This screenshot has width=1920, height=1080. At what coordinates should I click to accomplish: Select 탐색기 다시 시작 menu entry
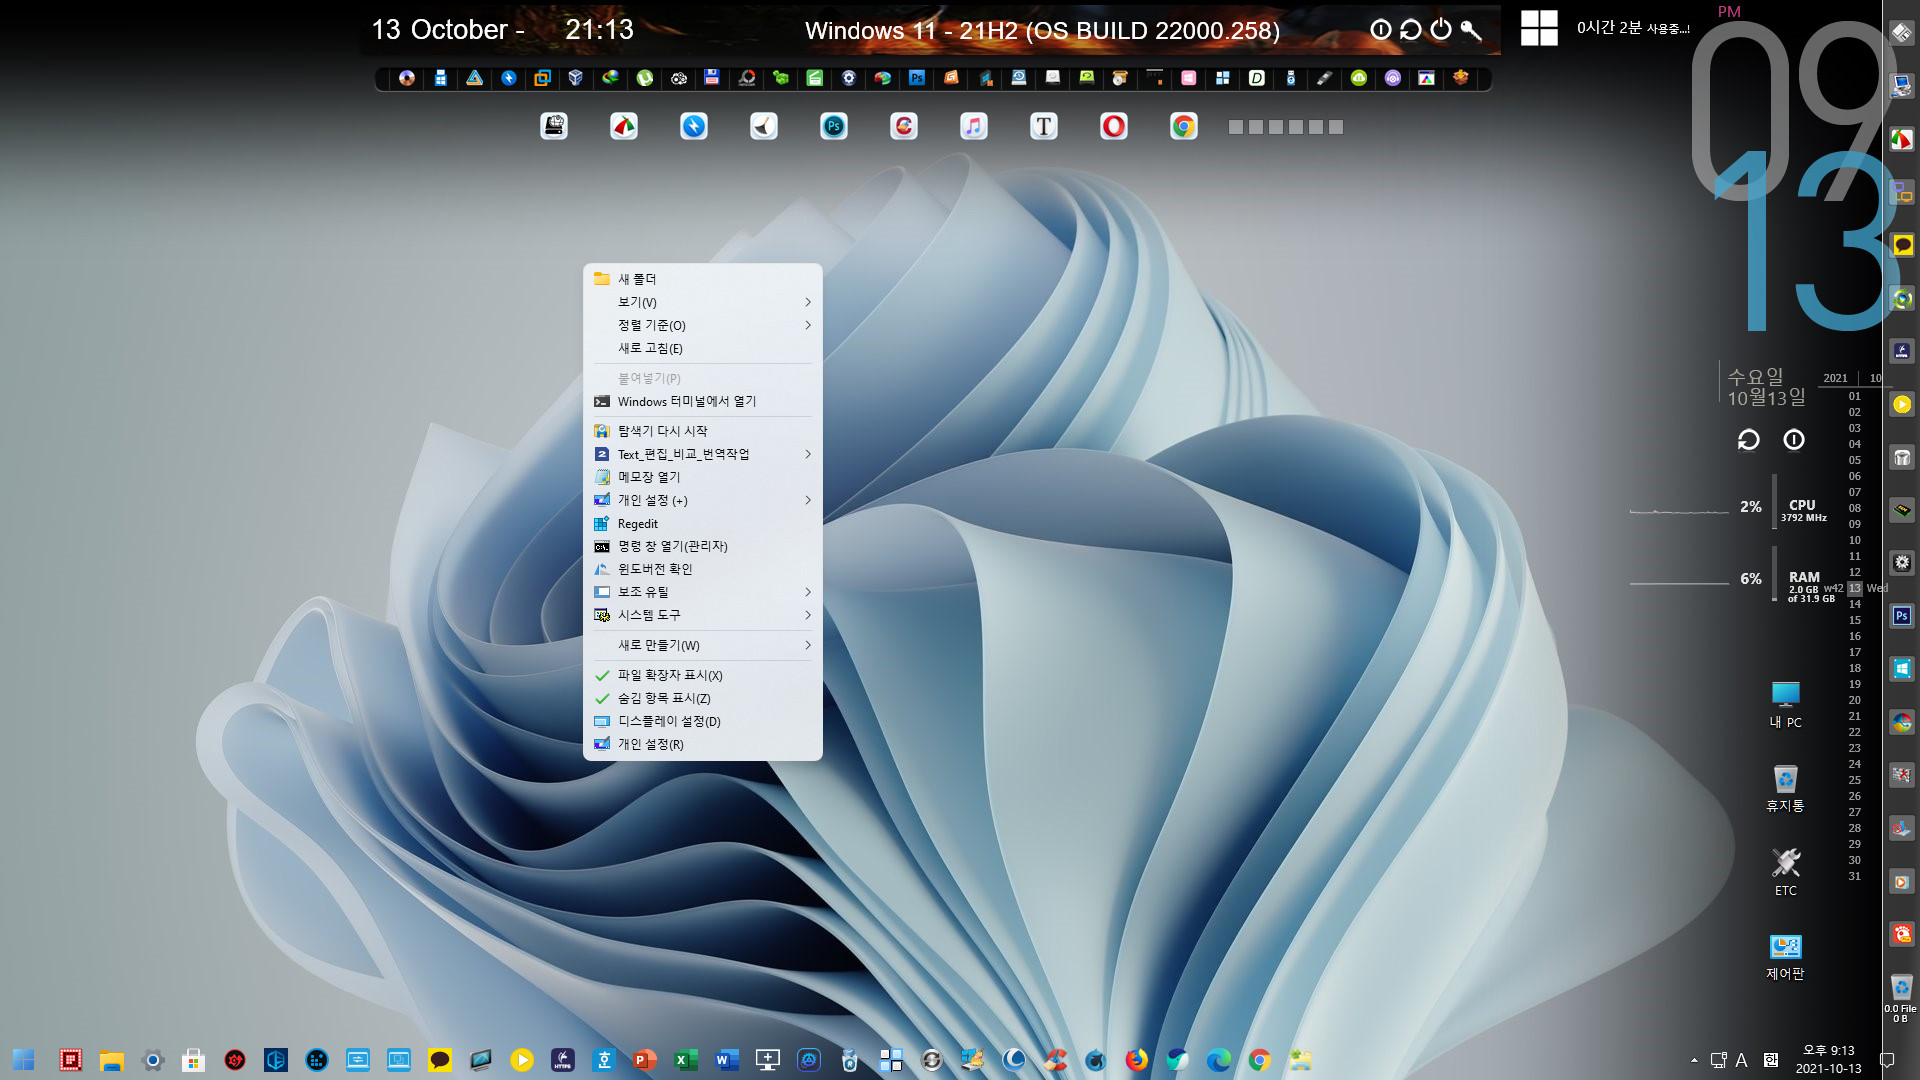coord(703,431)
